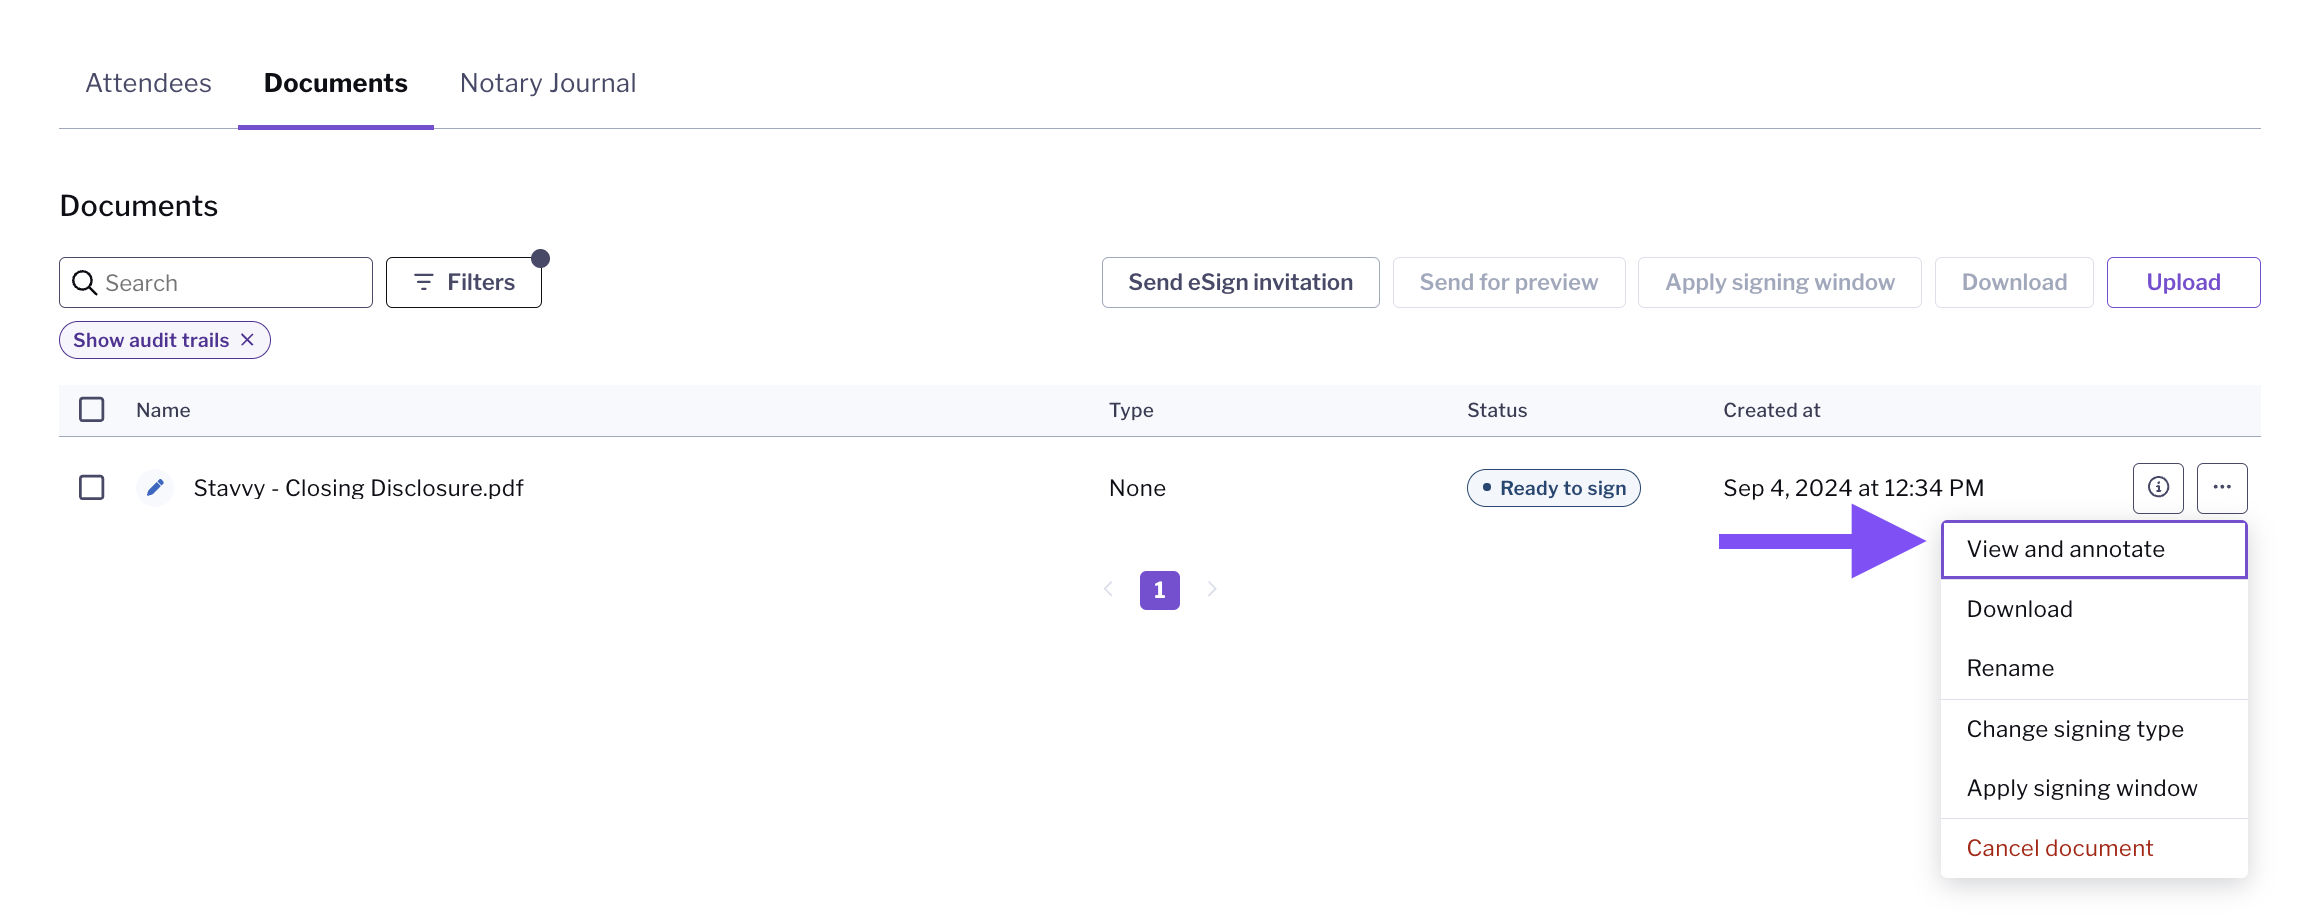Select Change signing type option
This screenshot has height=924, width=2314.
click(x=2094, y=729)
